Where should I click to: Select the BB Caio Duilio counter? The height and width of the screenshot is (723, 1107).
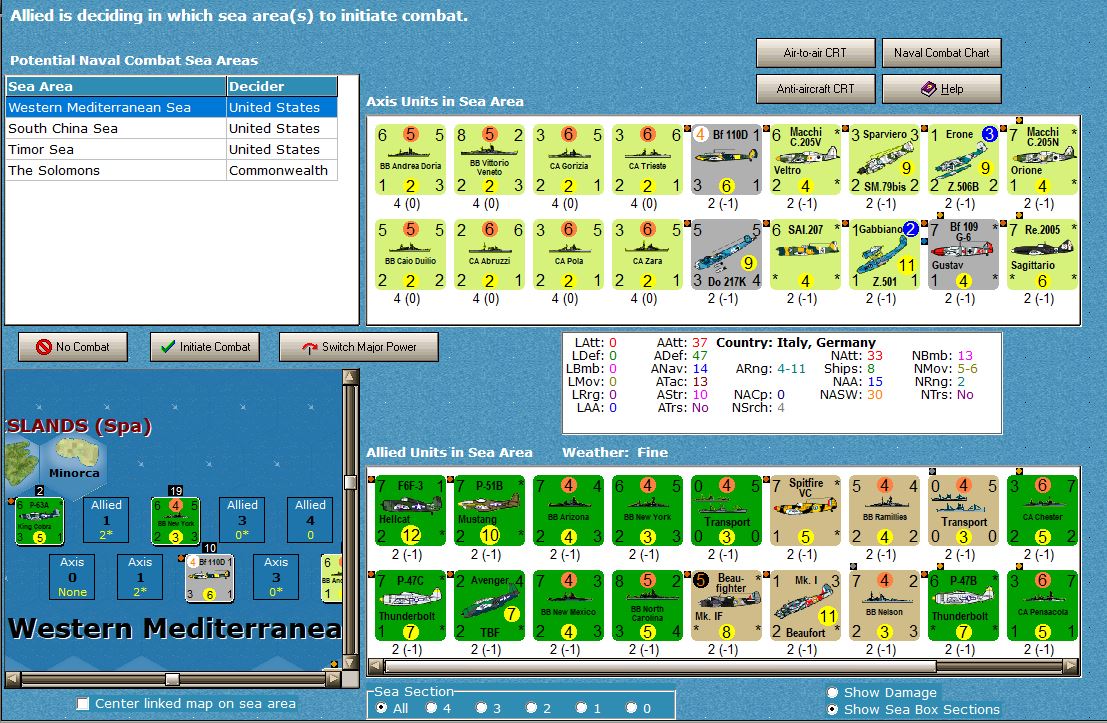(x=410, y=255)
